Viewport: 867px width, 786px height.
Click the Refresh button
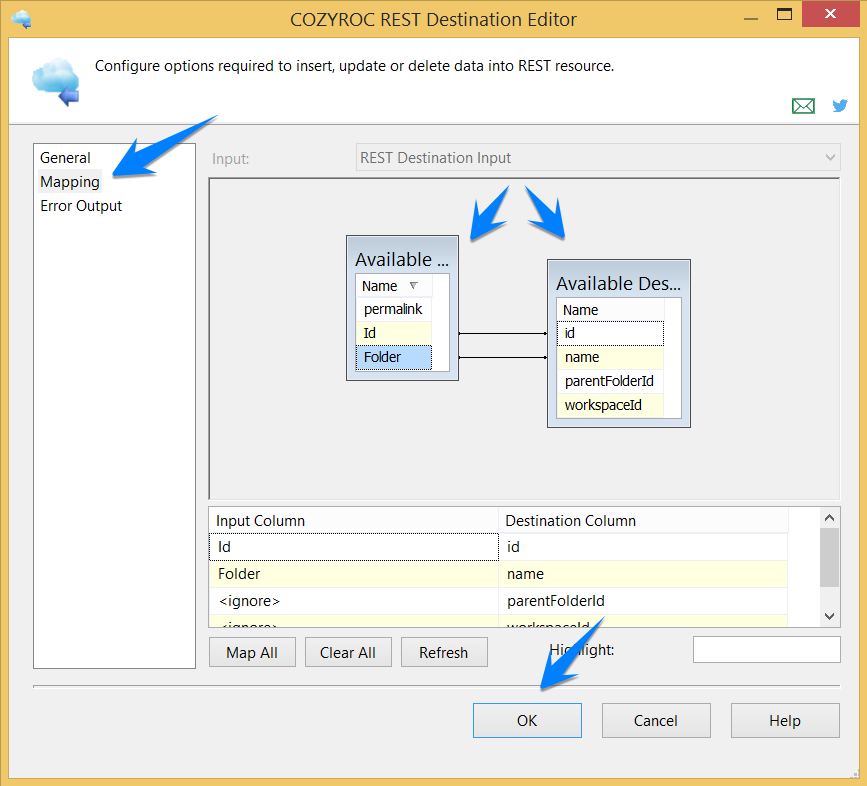click(x=443, y=652)
